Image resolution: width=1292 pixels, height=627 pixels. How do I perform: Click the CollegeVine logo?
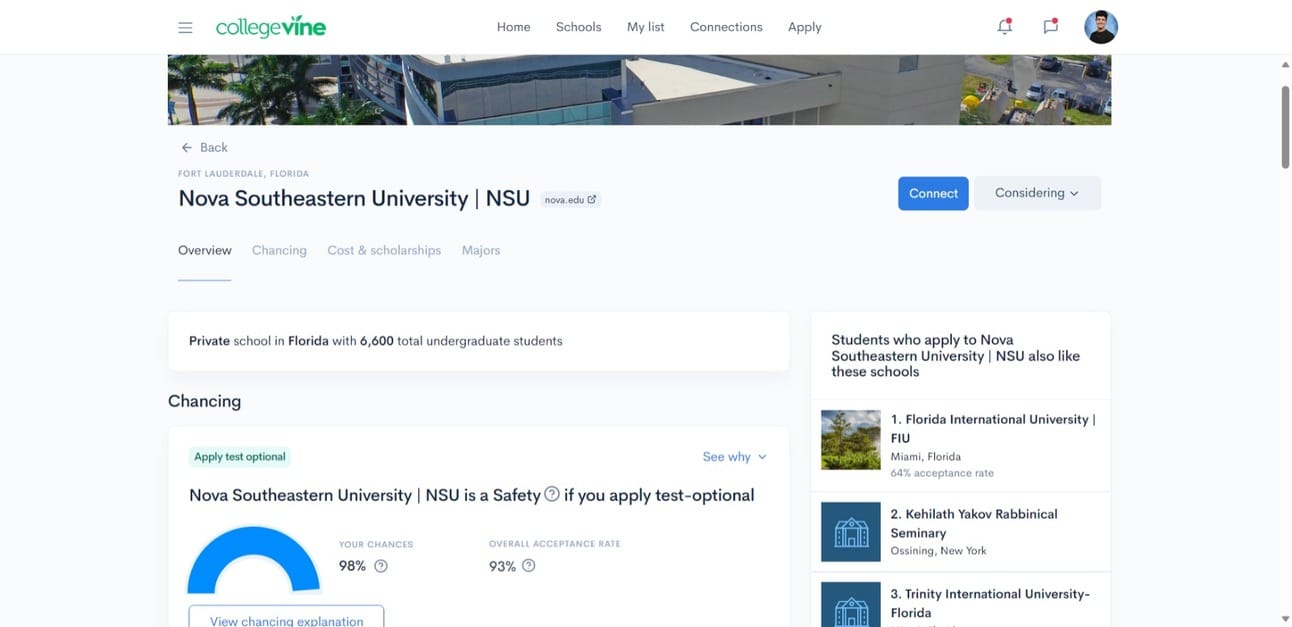pos(271,27)
